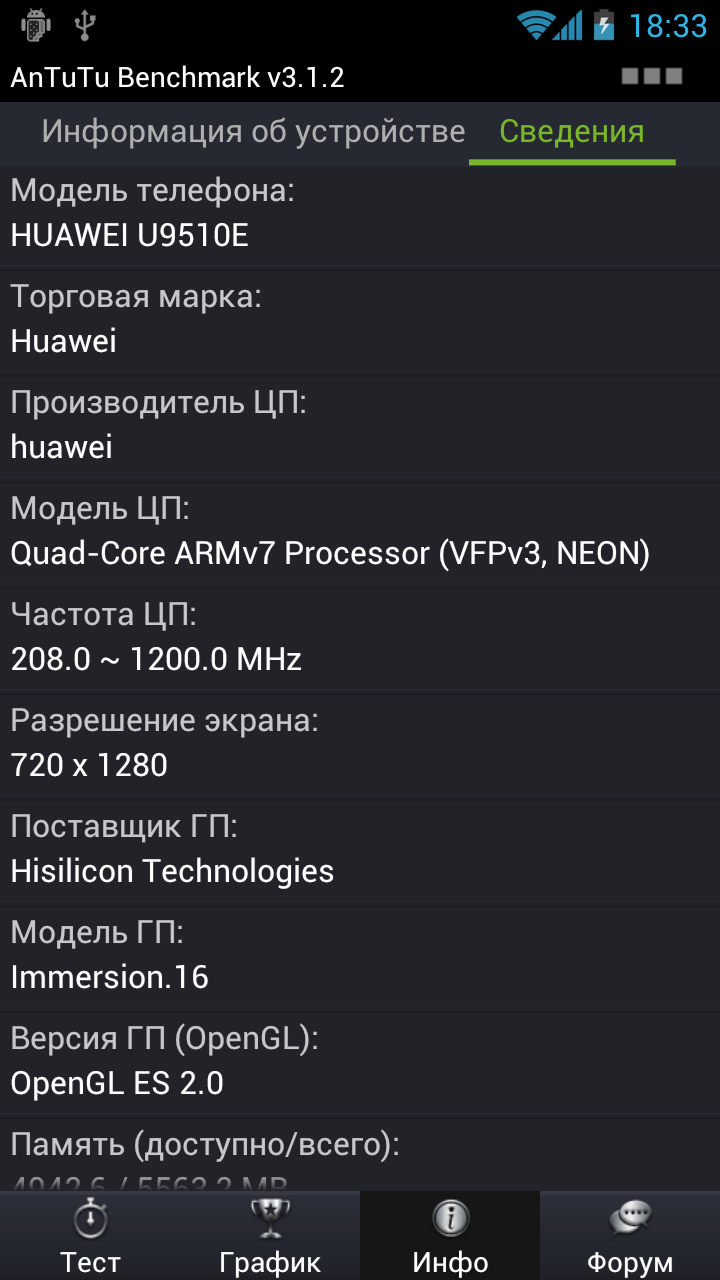Tap the Wi-Fi signal status icon
This screenshot has width=720, height=1280.
coord(536,26)
